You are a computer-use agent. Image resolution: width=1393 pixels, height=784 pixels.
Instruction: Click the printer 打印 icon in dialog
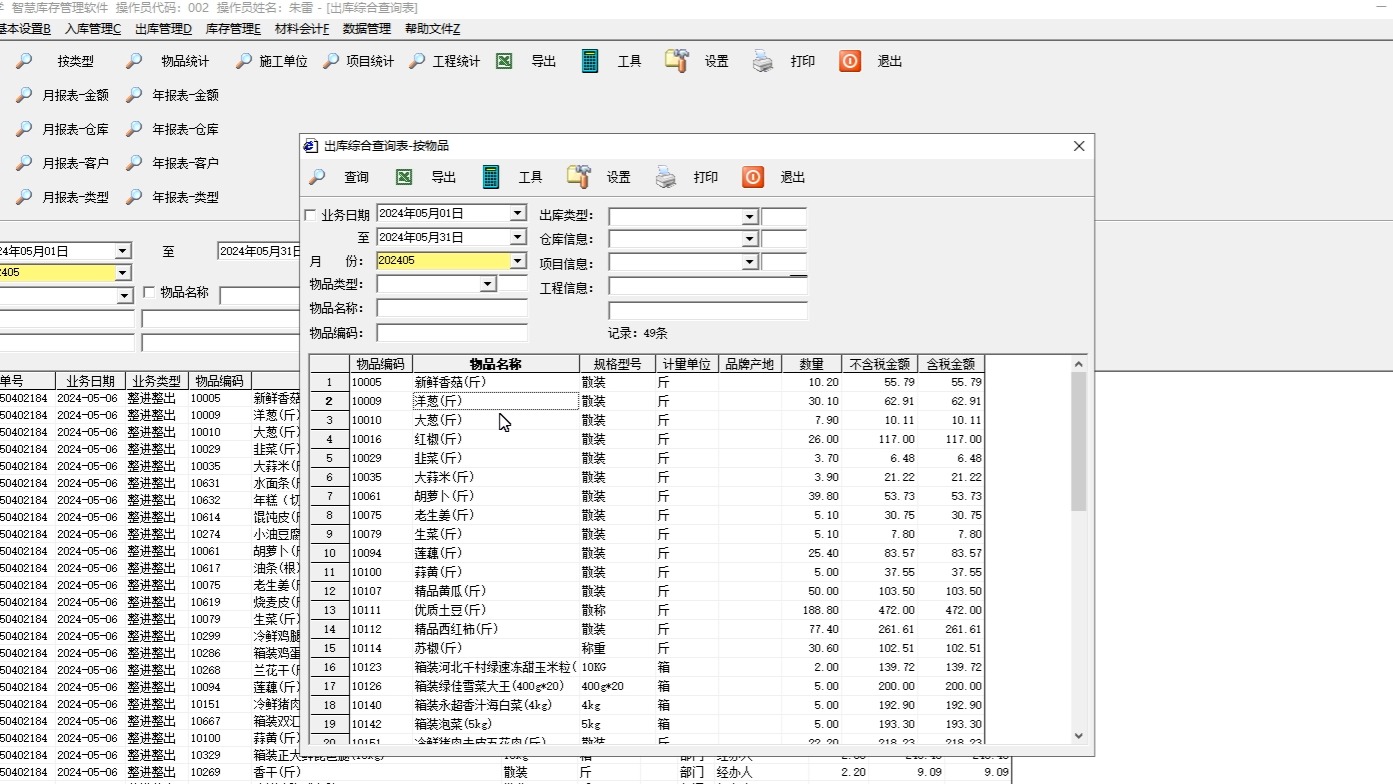pos(666,177)
